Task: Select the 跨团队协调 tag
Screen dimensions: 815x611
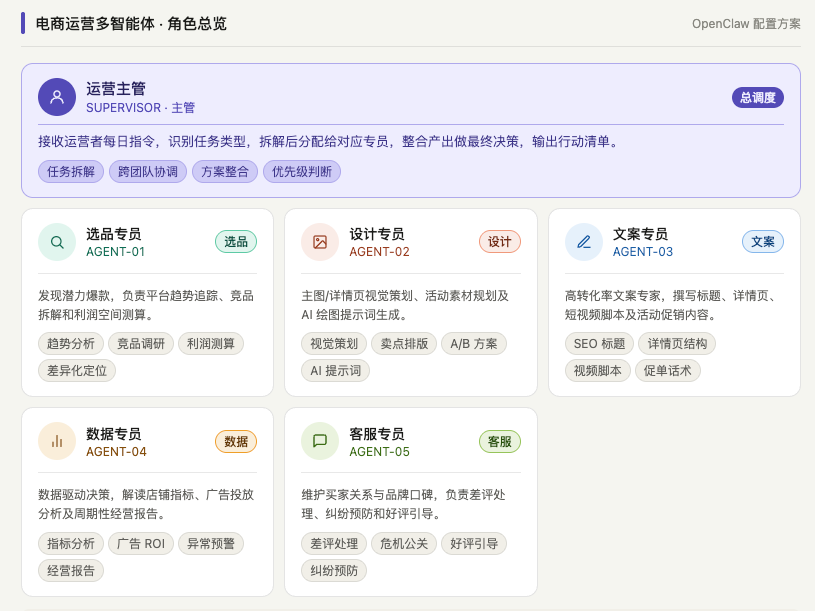Action: [x=148, y=171]
